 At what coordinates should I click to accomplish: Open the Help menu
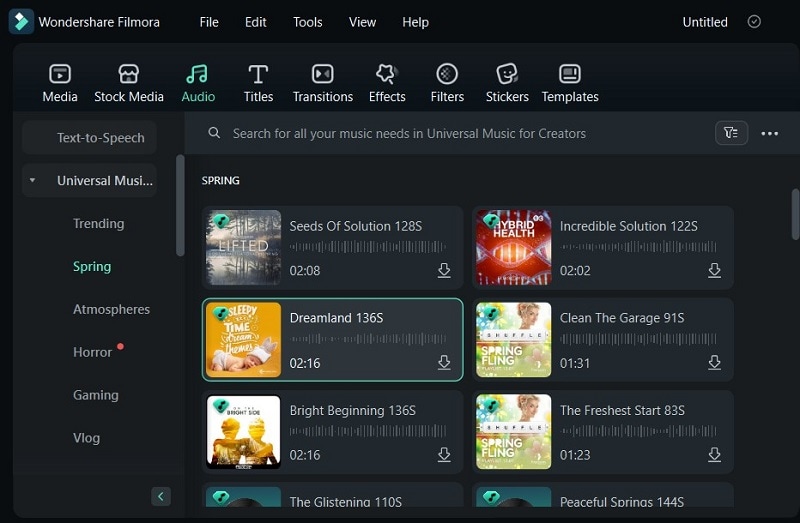click(415, 22)
